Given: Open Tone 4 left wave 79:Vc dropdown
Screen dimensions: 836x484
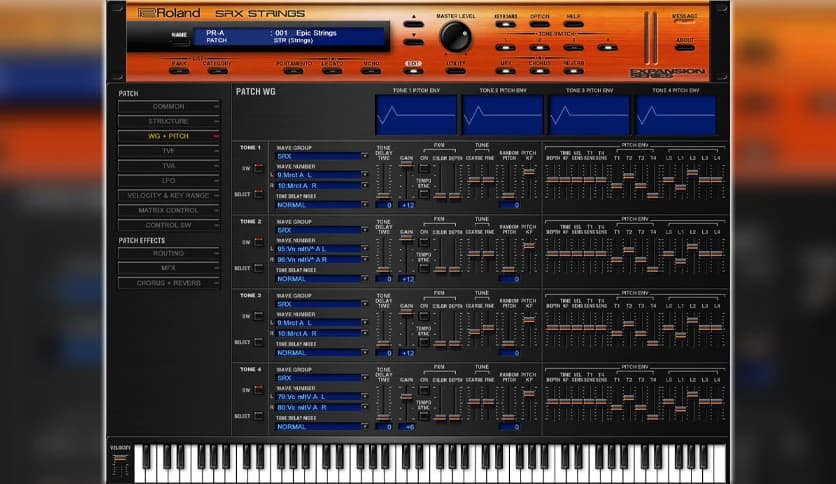Looking at the screenshot, I should click(x=321, y=397).
